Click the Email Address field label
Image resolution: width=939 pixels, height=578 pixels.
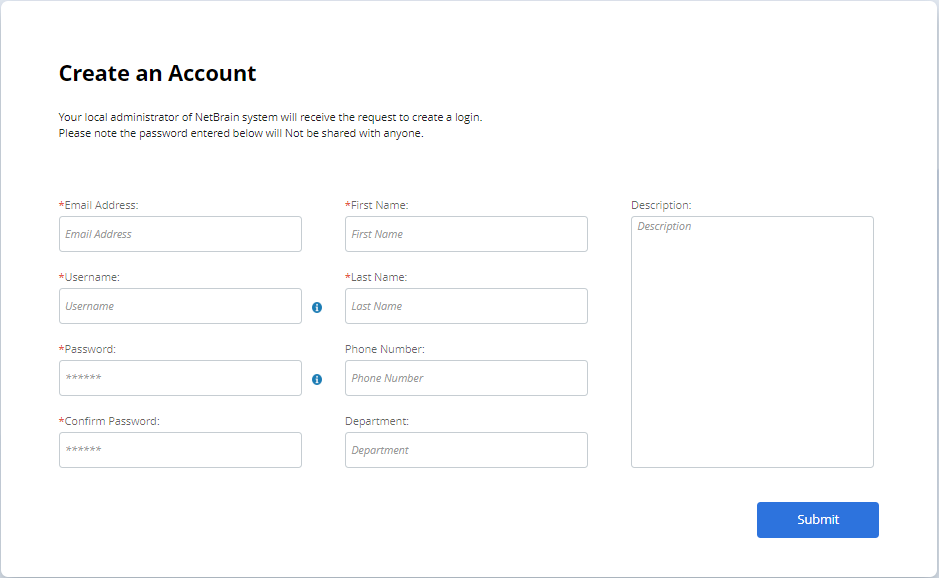click(101, 204)
